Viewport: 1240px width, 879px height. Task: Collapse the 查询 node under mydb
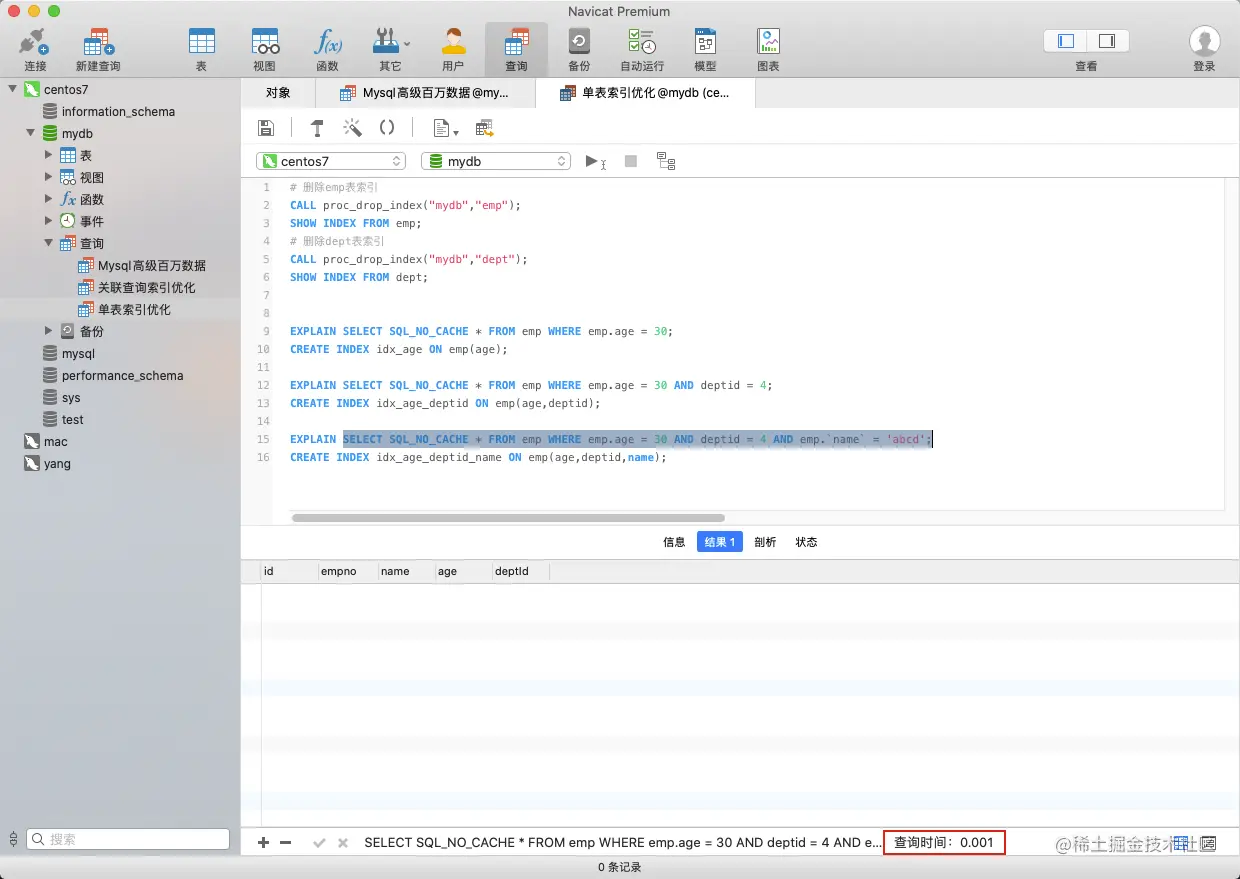pyautogui.click(x=49, y=243)
